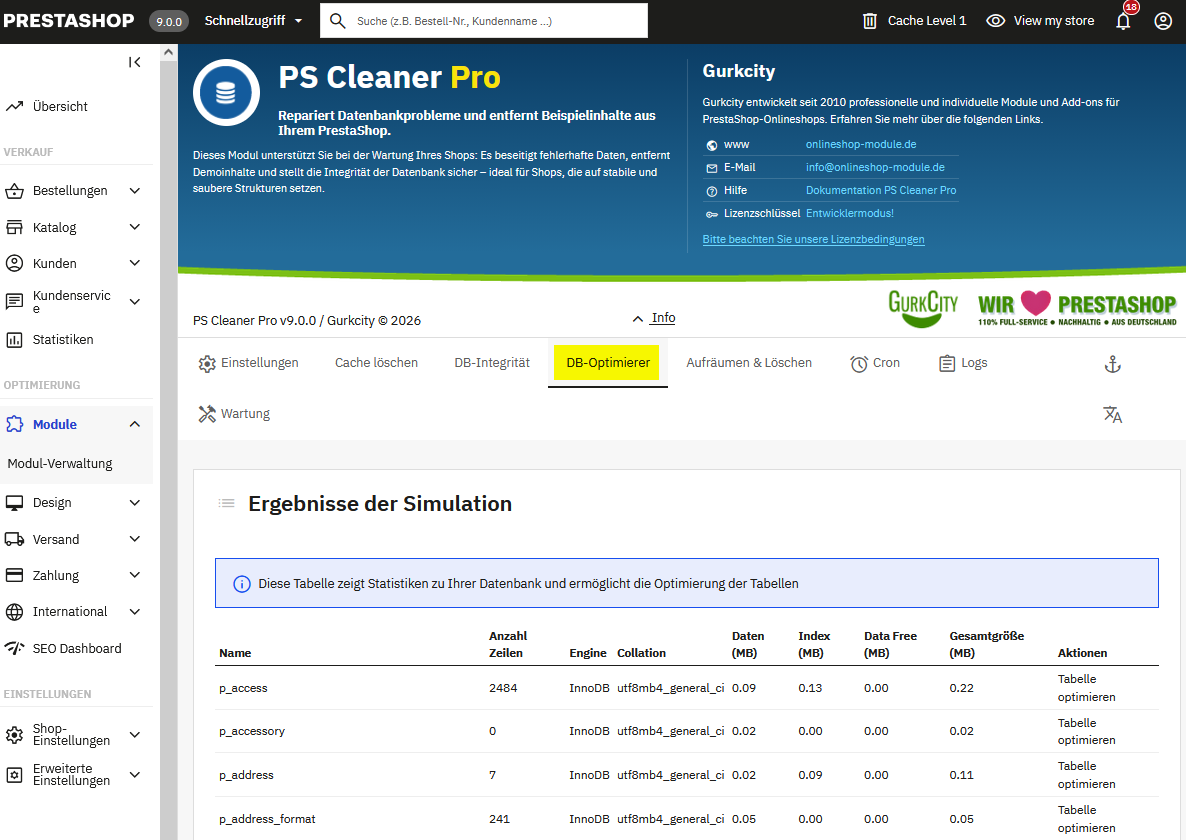Switch to Cache löschen tab
This screenshot has height=840, width=1186.
[376, 363]
